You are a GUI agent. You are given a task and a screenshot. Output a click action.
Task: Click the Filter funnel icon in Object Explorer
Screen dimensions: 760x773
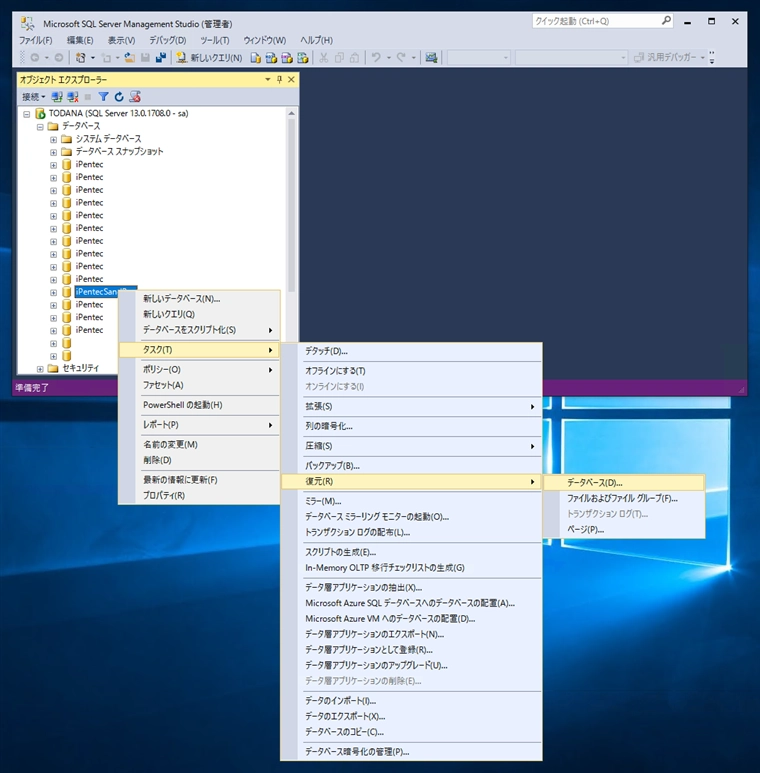click(x=104, y=97)
